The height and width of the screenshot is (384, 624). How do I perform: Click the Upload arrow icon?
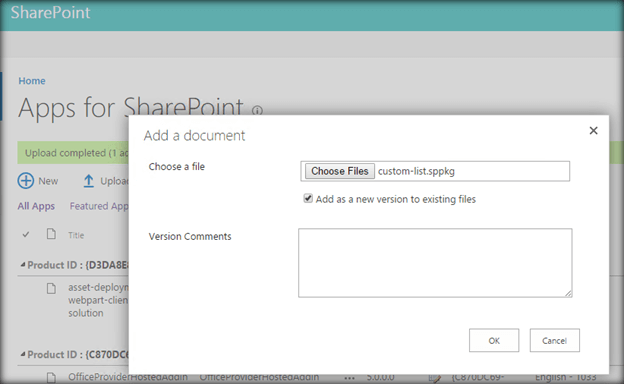point(88,181)
